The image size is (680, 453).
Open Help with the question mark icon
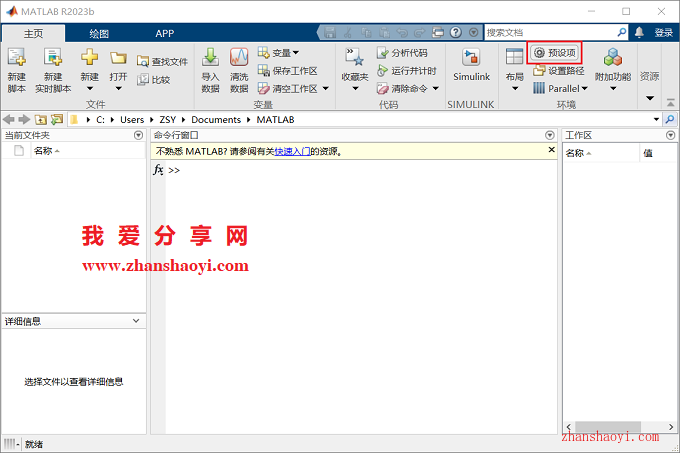pyautogui.click(x=456, y=33)
